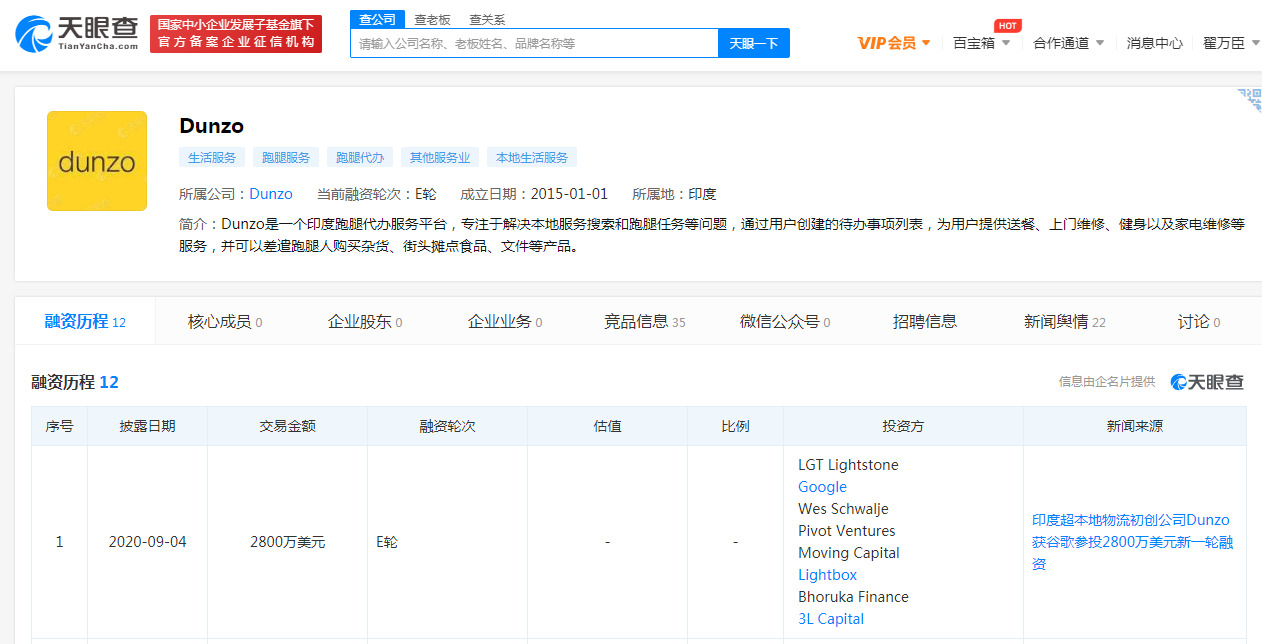Switch to 讨论 tab
The image size is (1262, 644).
[1199, 321]
